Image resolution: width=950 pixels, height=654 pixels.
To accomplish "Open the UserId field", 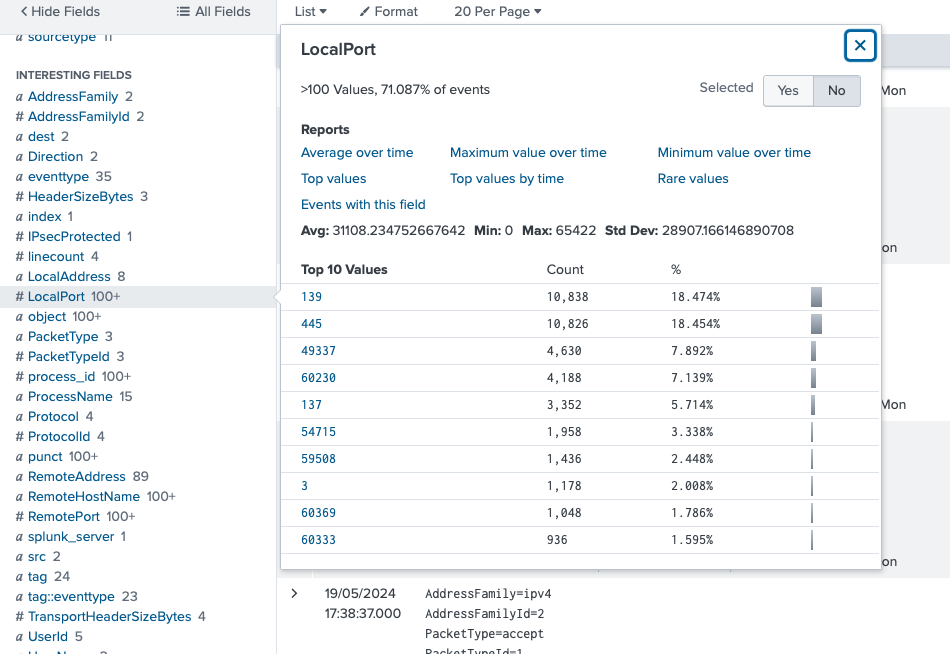I will coord(48,636).
